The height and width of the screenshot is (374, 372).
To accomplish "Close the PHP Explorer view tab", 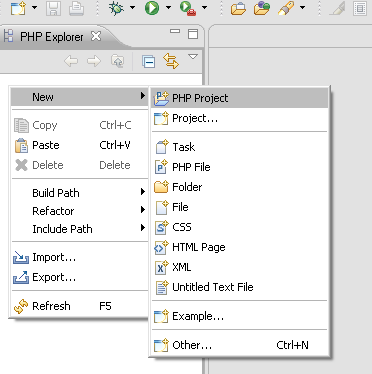I will click(x=96, y=36).
